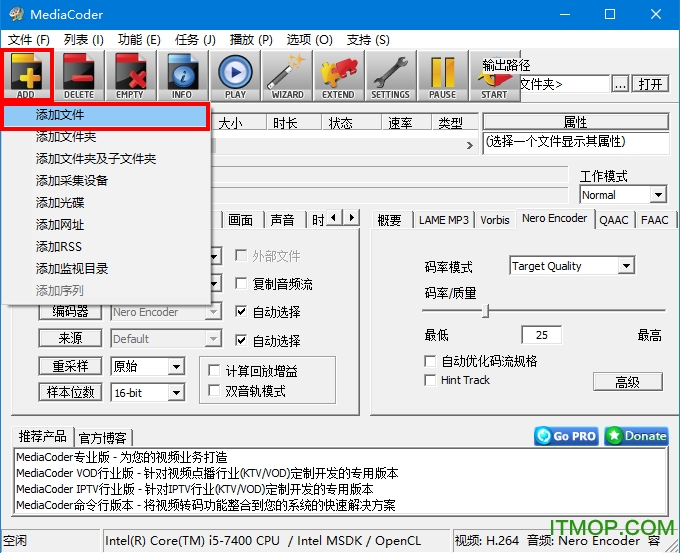Switch to the LAME MP3 tab
Viewport: 680px width, 553px height.
tap(443, 220)
